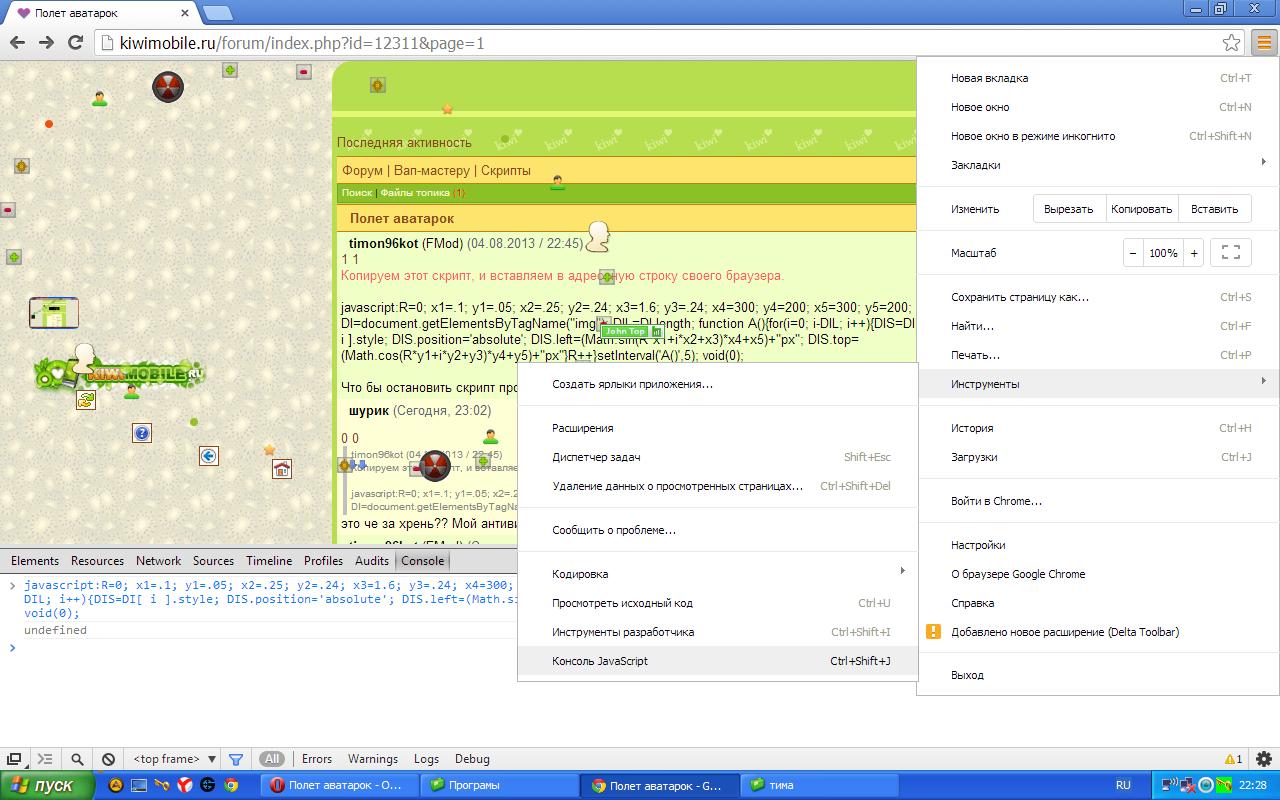This screenshot has width=1280, height=800.
Task: Click the DevTools search magnifier icon
Action: [x=77, y=759]
